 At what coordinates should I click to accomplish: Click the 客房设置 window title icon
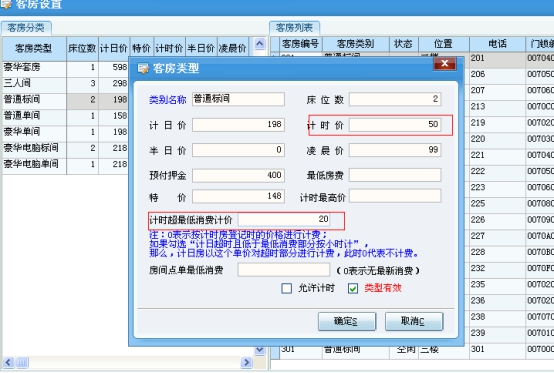click(6, 4)
